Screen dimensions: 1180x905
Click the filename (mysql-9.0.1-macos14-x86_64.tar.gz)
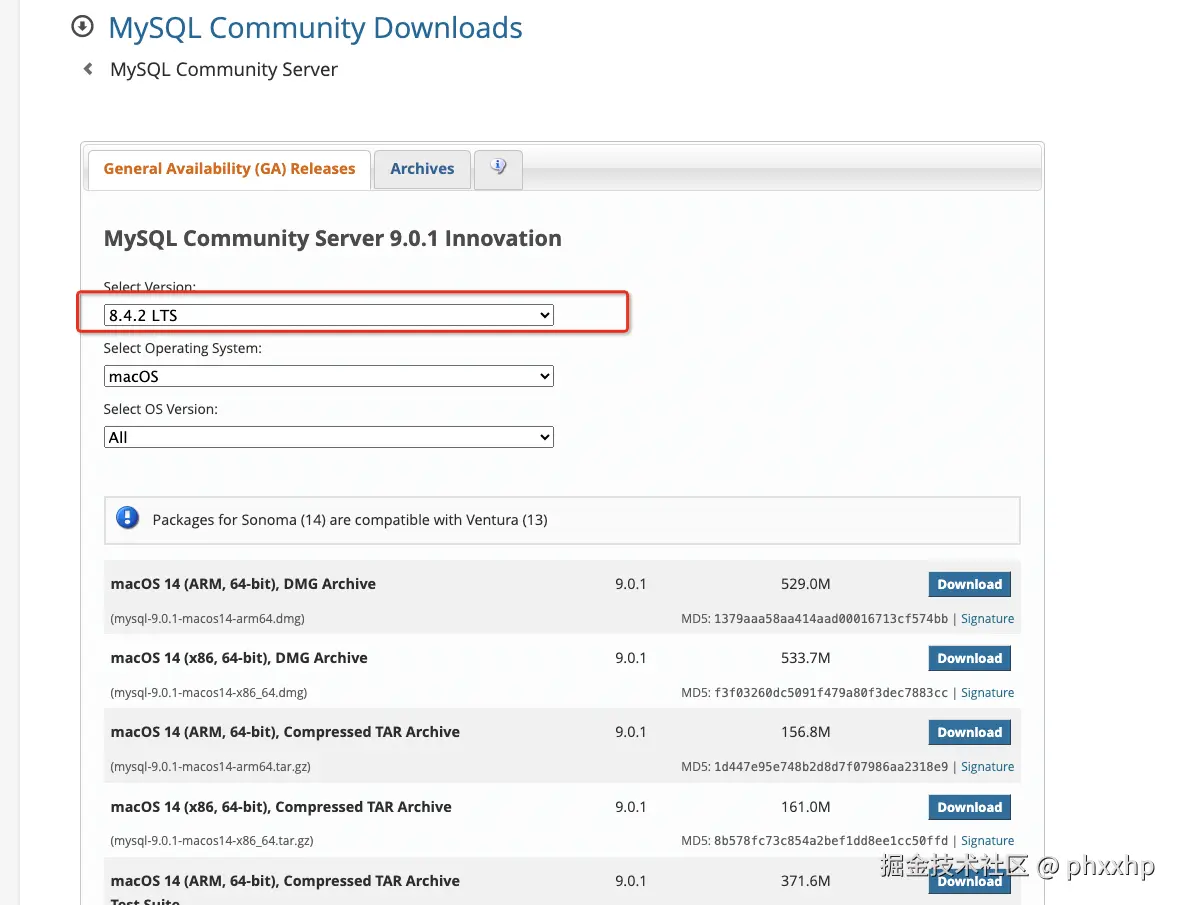pyautogui.click(x=212, y=840)
